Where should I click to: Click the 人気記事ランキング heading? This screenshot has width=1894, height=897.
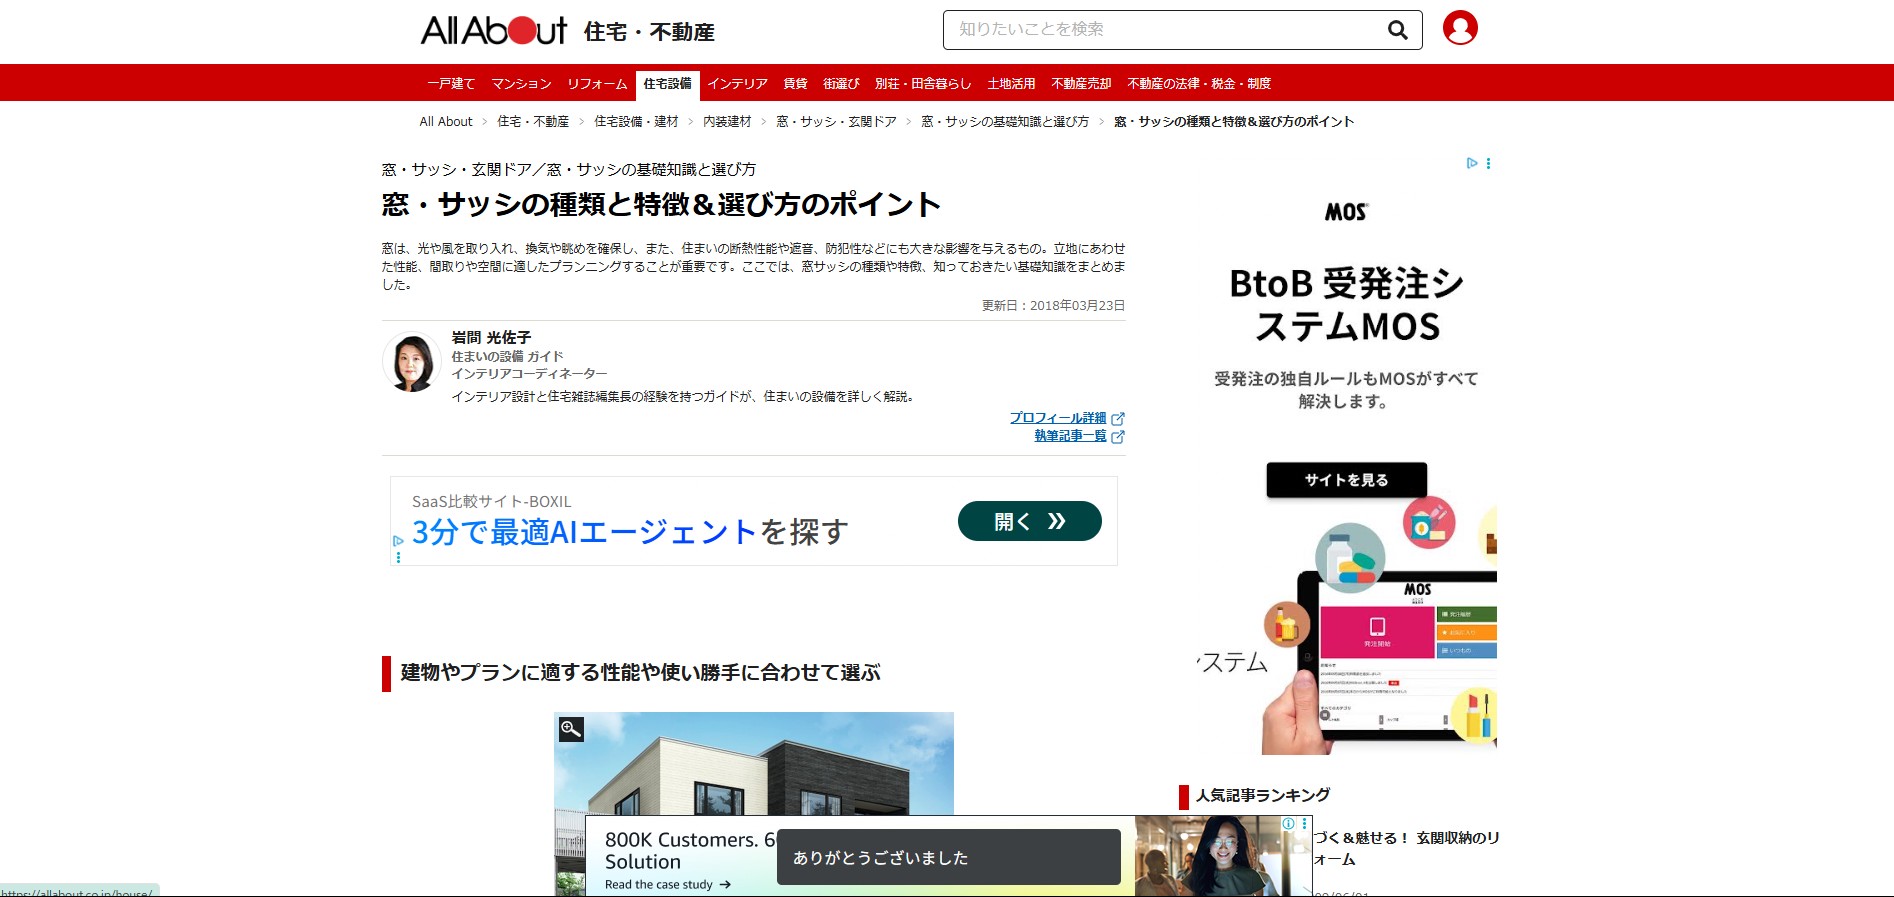[1263, 795]
